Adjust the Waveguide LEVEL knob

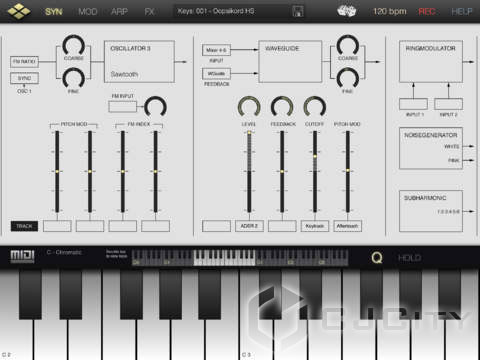click(x=249, y=107)
